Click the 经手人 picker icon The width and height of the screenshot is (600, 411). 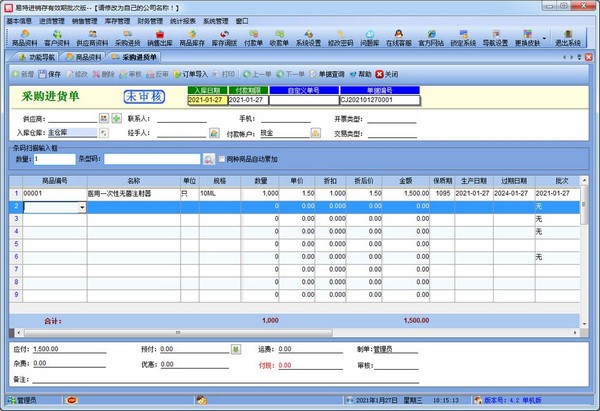(214, 133)
